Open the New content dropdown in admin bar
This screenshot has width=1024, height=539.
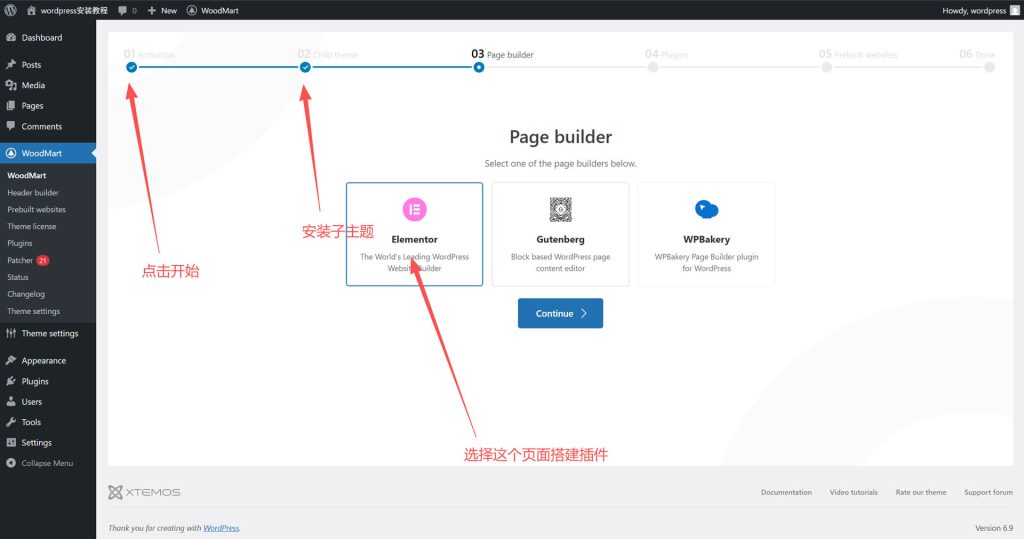point(162,10)
